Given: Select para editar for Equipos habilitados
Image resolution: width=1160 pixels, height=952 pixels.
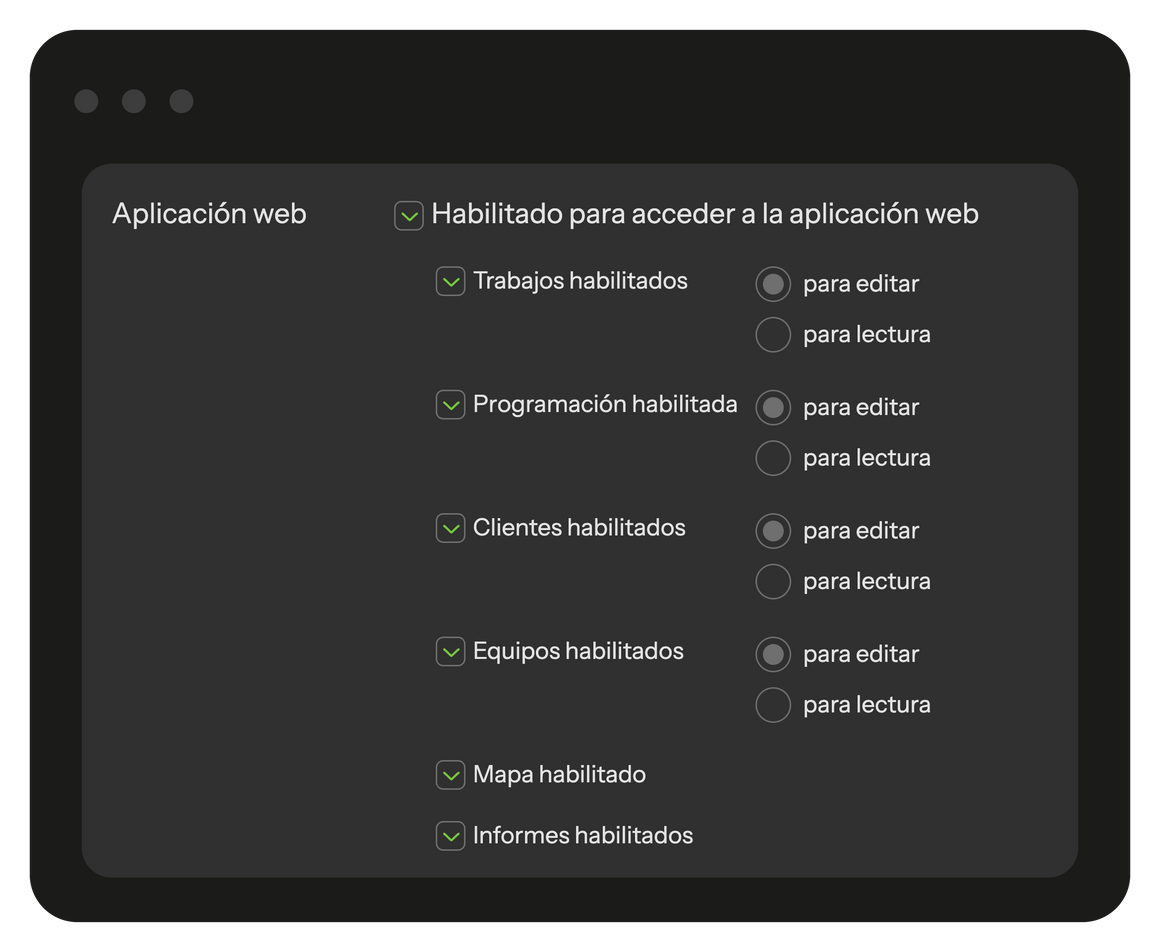Looking at the screenshot, I should tap(773, 654).
